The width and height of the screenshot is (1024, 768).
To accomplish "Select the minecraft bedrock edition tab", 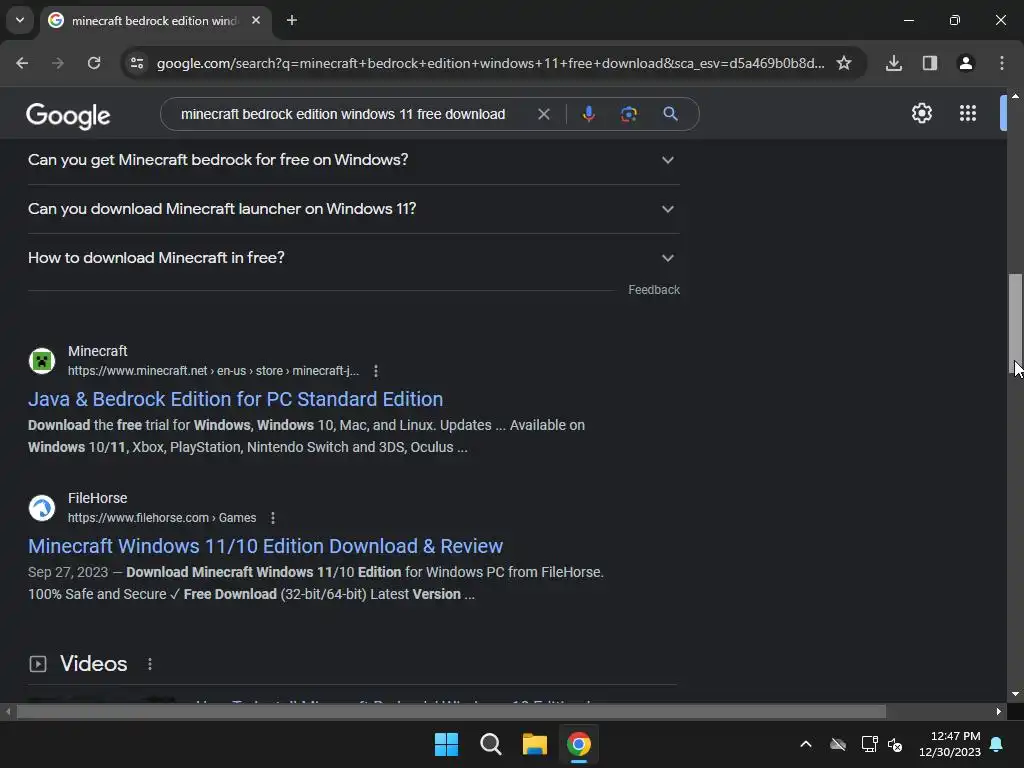I will [x=154, y=21].
